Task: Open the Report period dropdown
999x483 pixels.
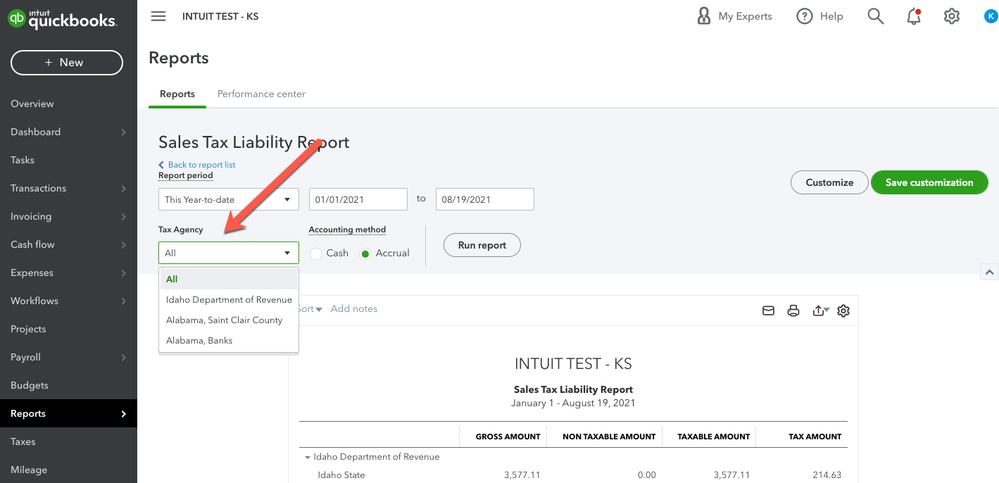Action: tap(228, 199)
